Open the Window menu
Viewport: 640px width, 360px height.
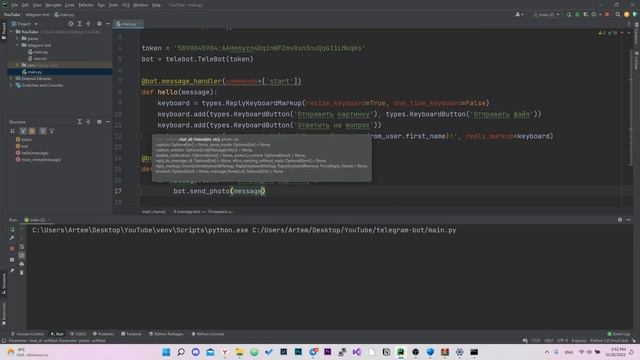[x=141, y=5]
